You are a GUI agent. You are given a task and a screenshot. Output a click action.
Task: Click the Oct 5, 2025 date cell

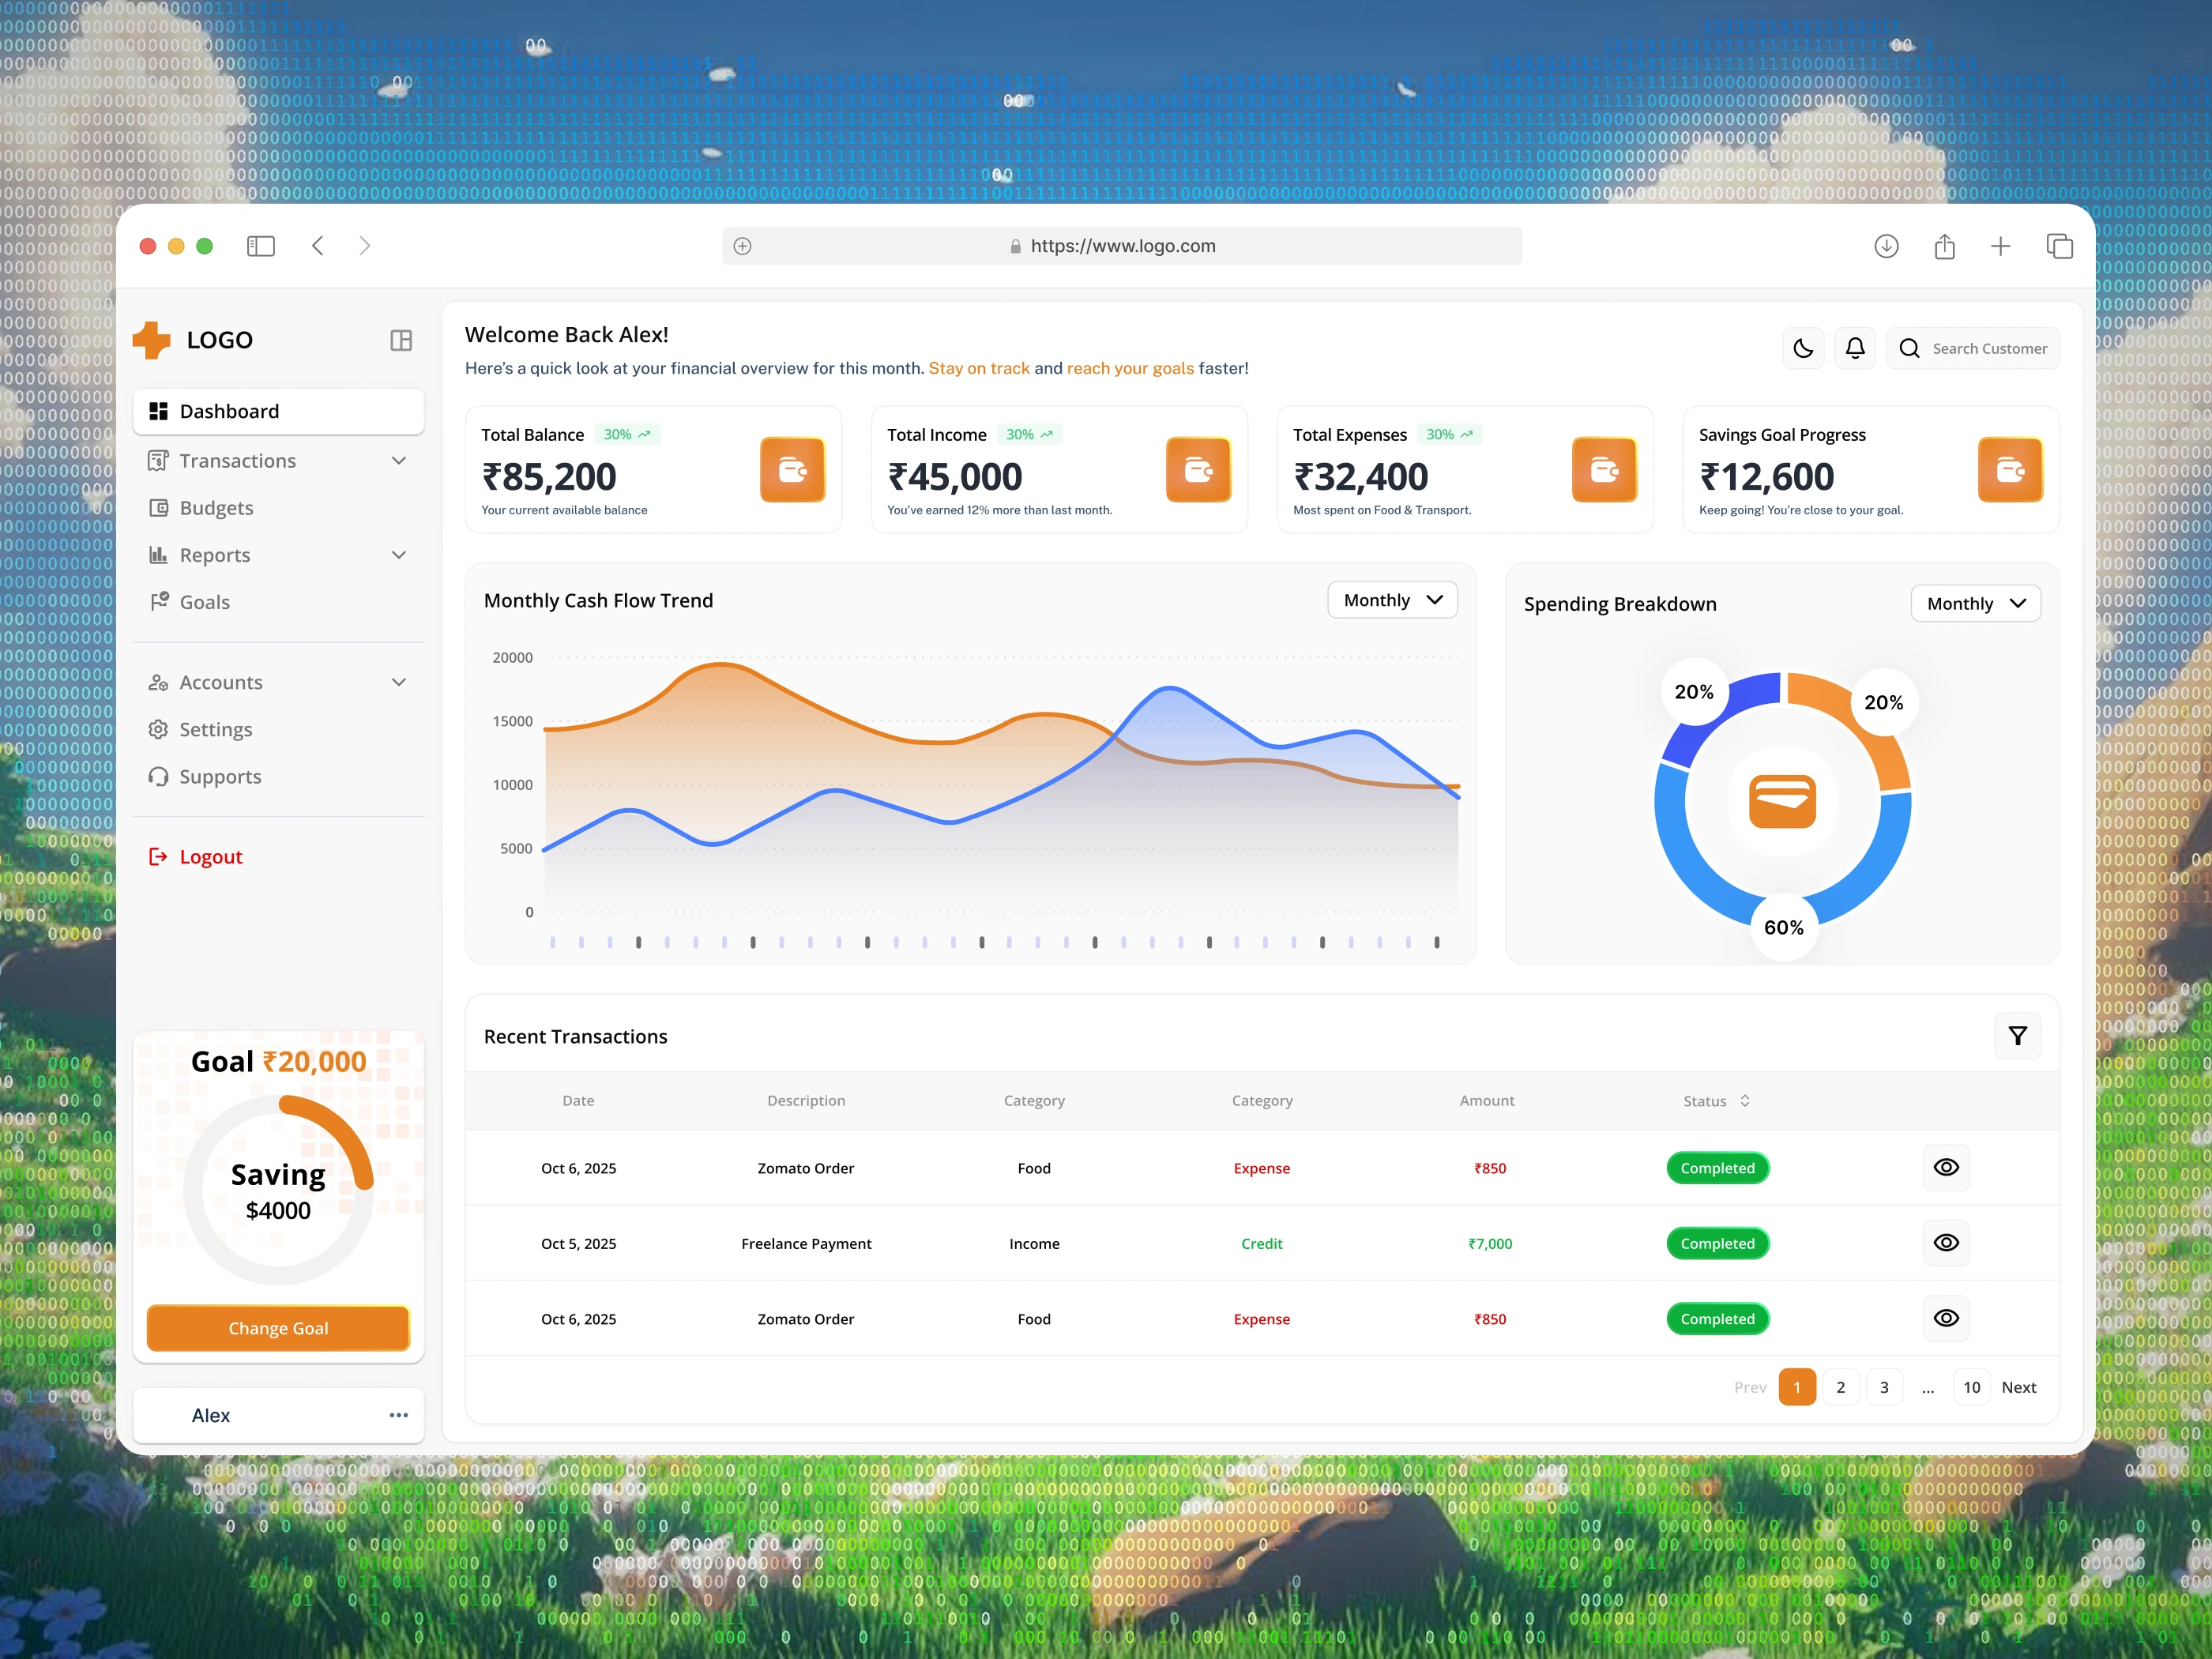(578, 1243)
